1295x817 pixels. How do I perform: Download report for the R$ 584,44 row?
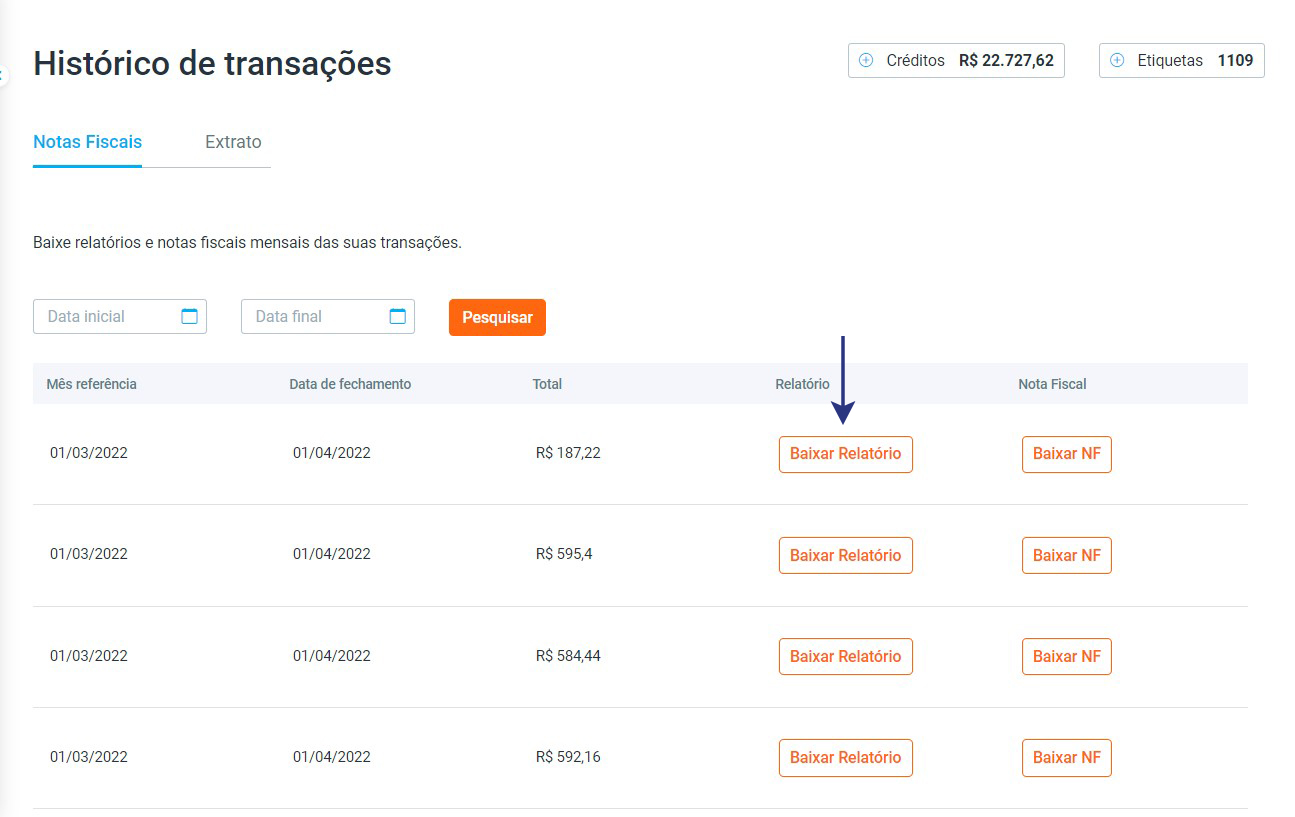point(845,656)
